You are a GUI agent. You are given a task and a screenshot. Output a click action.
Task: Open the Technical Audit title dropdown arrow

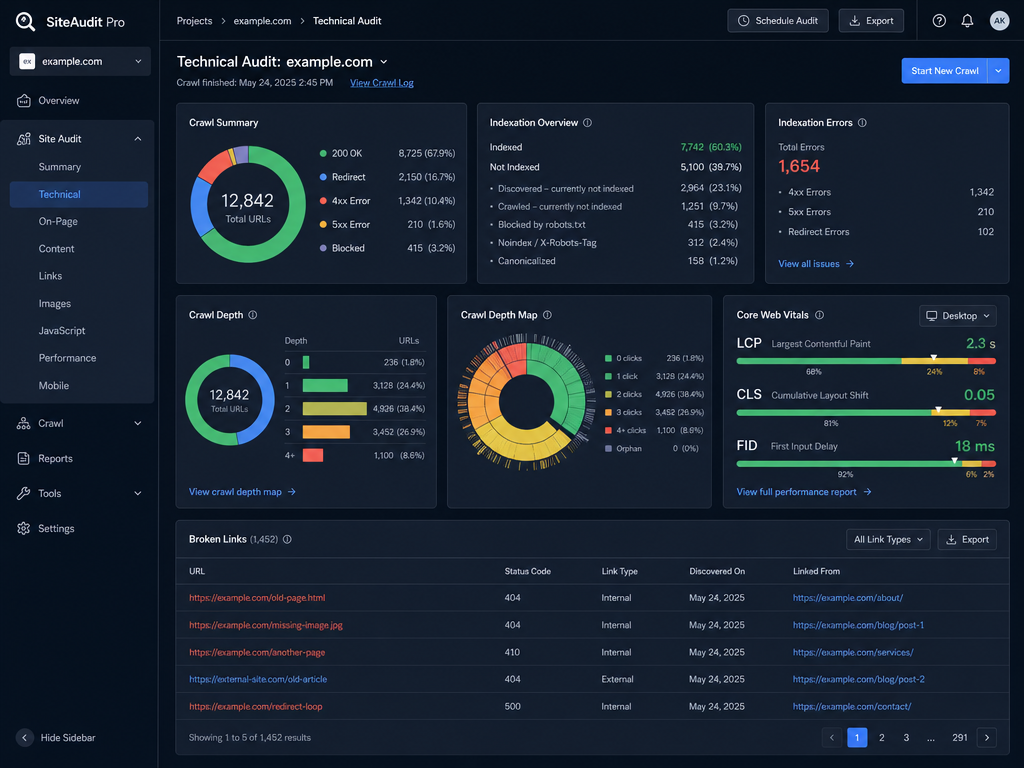point(384,62)
